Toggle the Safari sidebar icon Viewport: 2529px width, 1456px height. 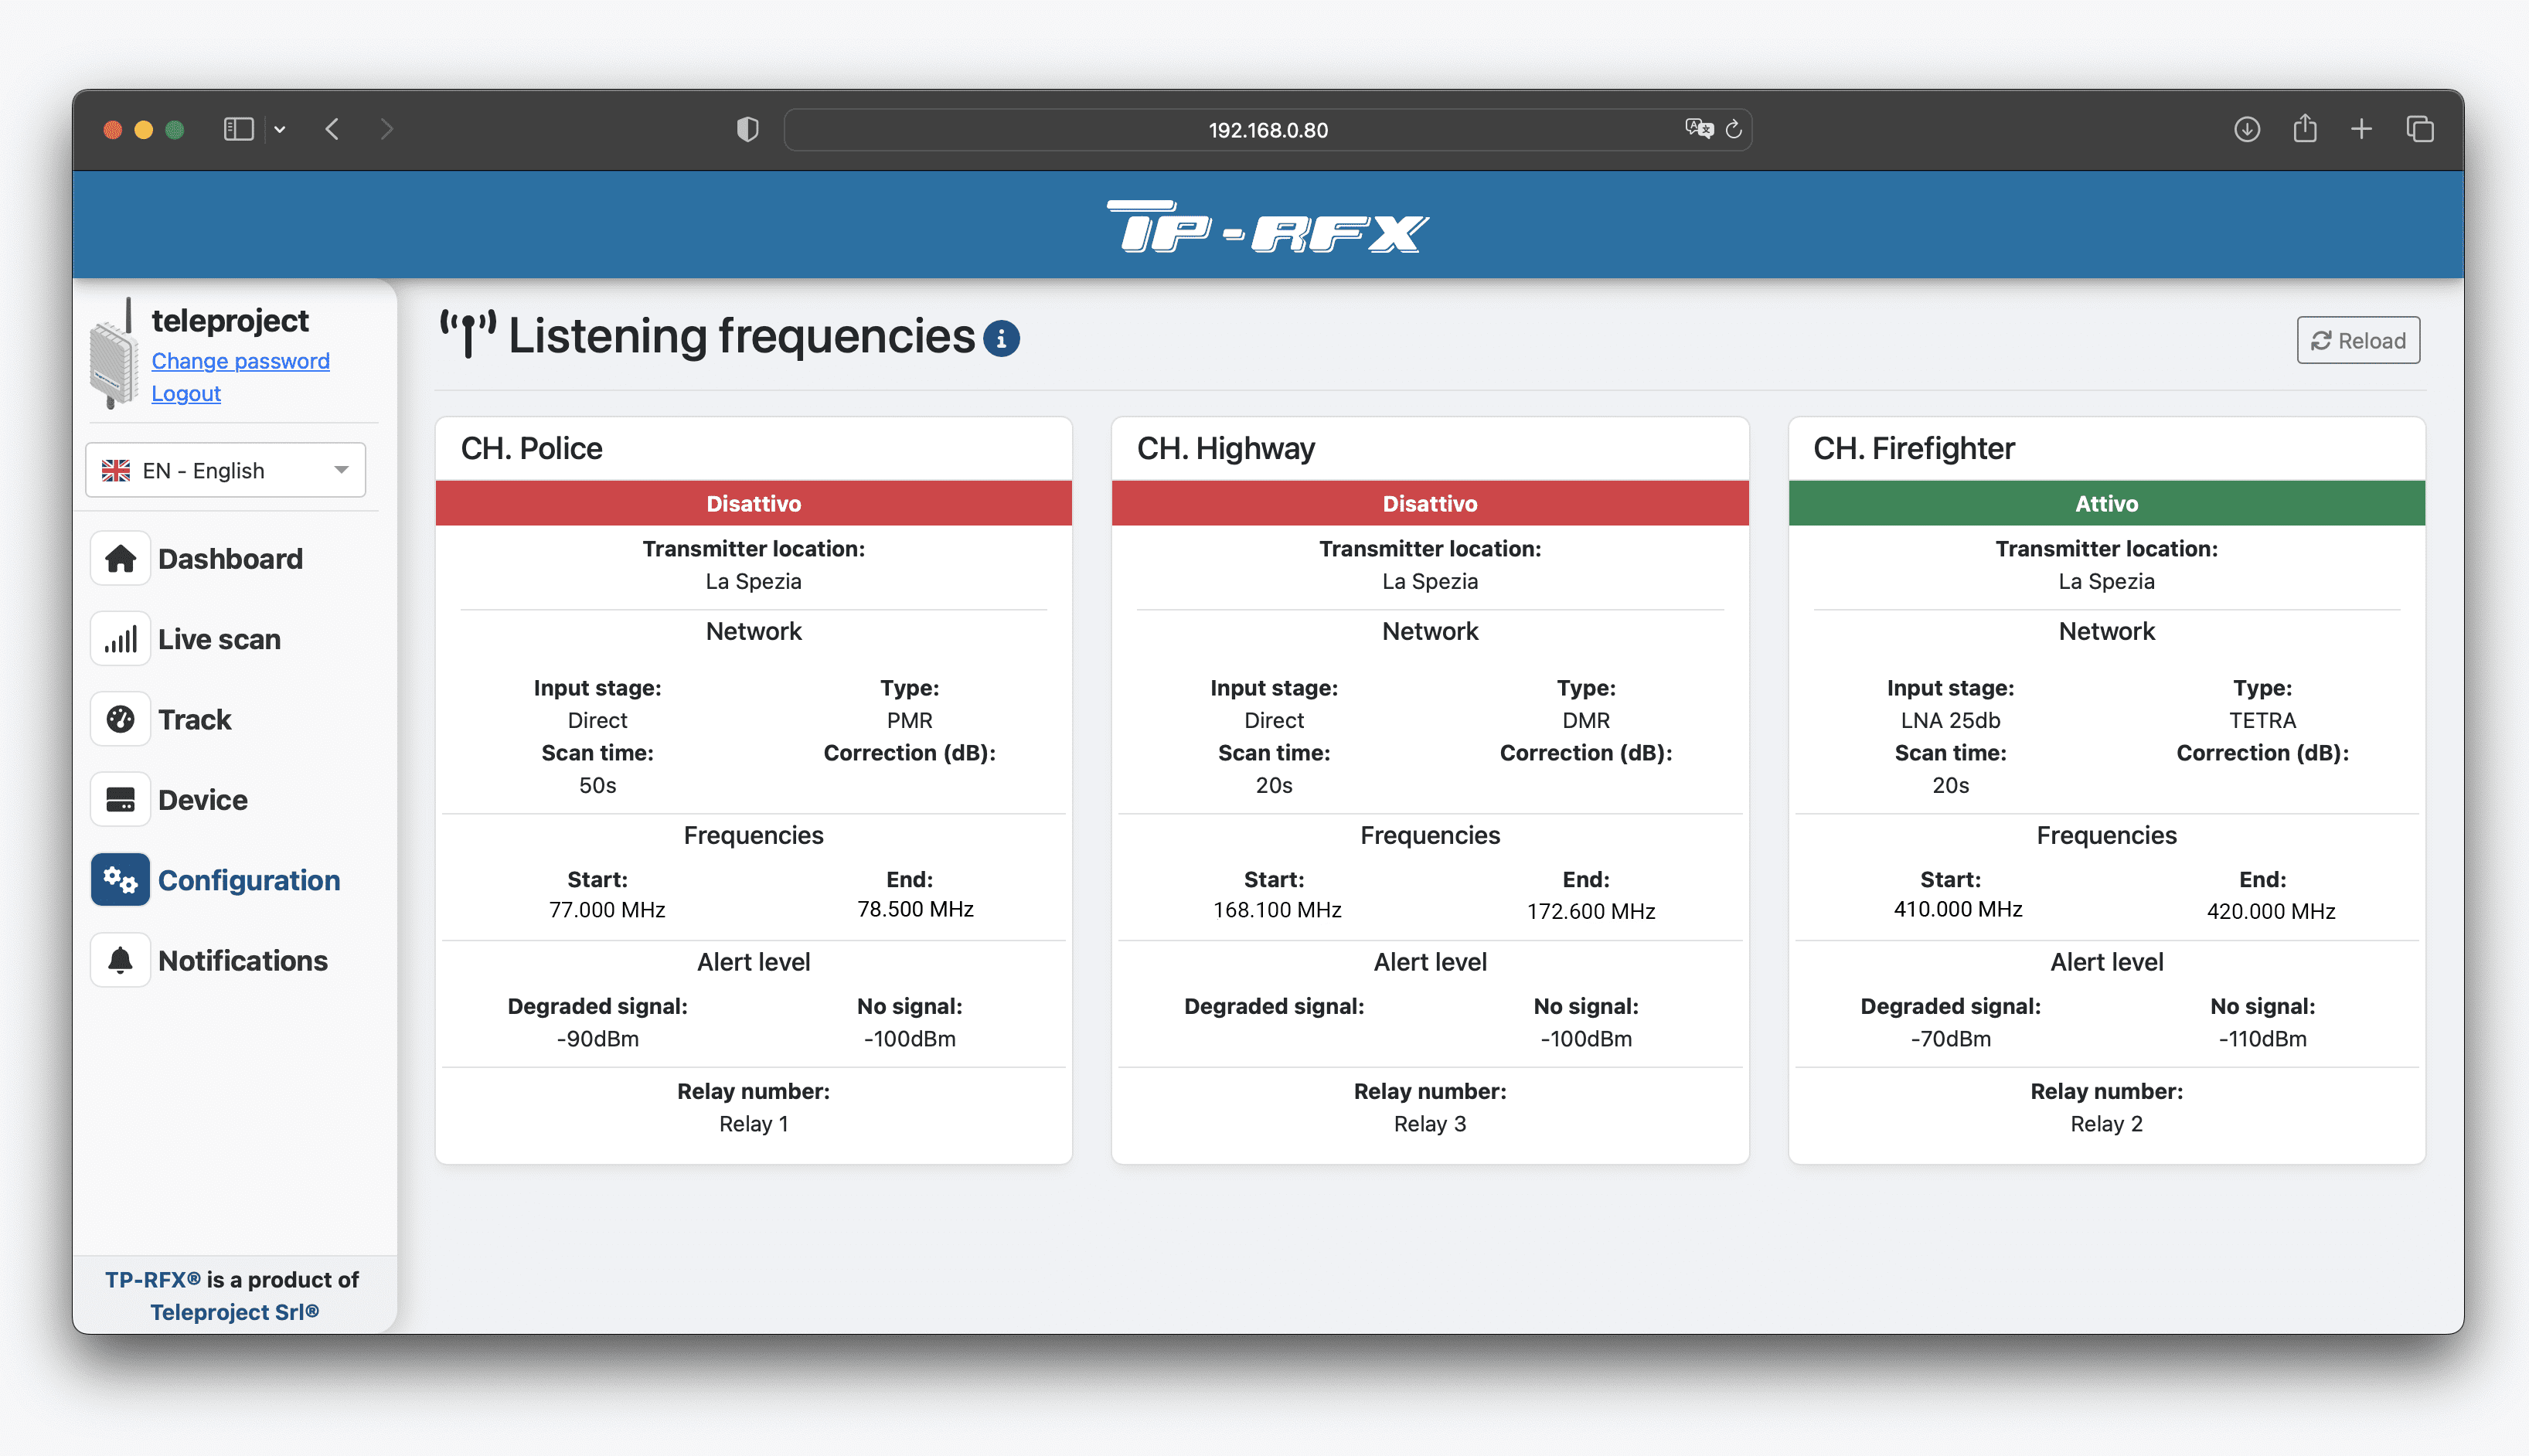238,129
